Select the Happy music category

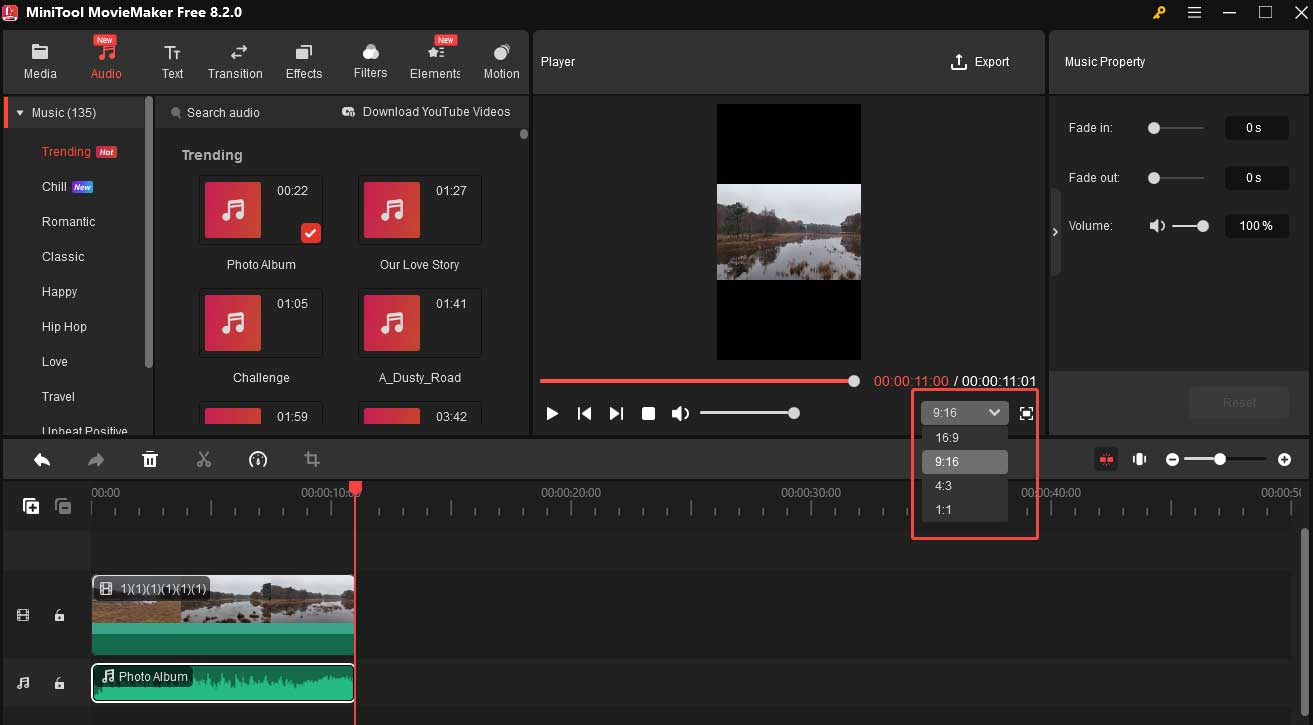tap(59, 292)
